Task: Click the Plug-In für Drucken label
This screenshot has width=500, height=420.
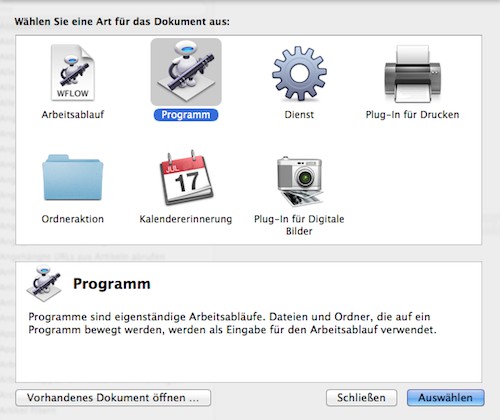Action: [412, 115]
